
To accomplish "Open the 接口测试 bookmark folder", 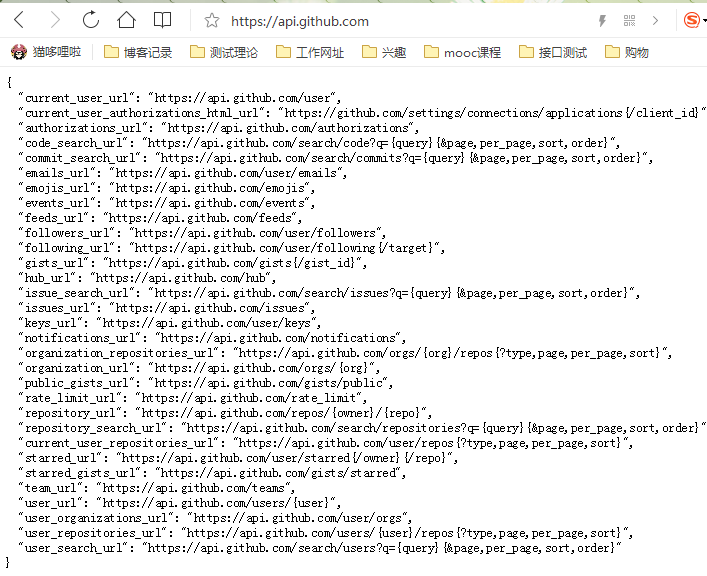I will click(x=553, y=52).
